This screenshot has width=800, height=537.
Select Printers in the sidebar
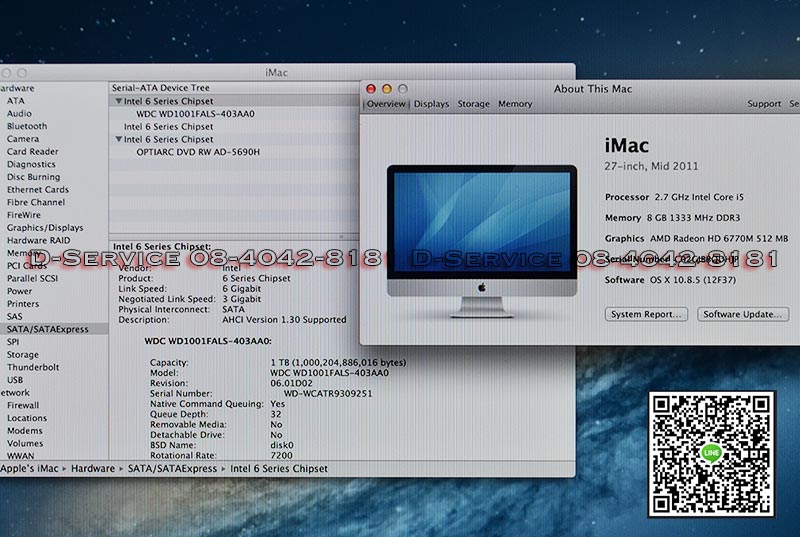23,304
